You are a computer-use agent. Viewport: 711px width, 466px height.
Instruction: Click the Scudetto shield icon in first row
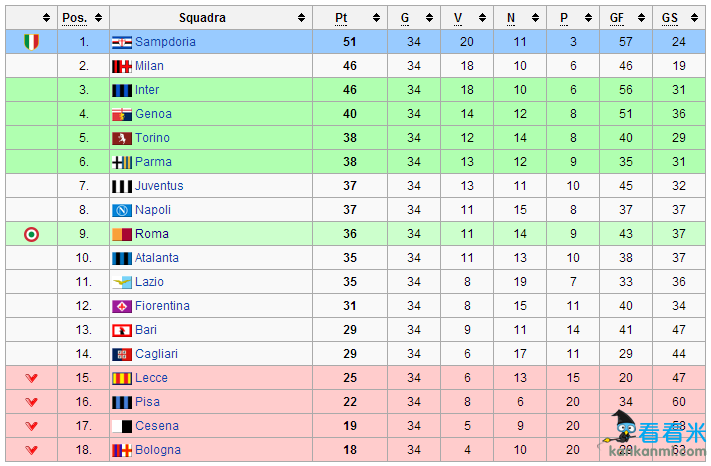click(32, 42)
